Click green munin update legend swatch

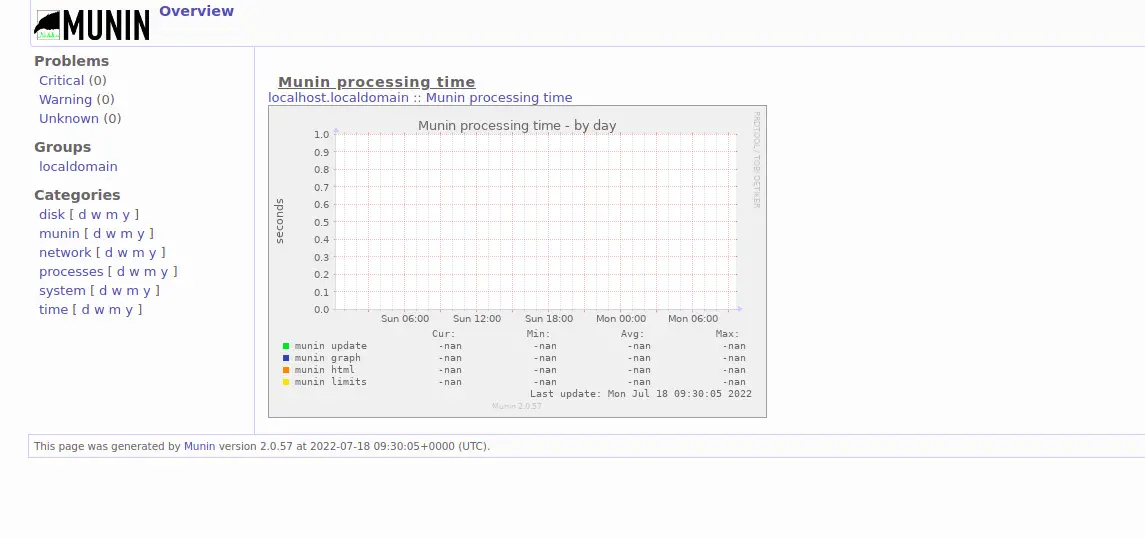[286, 346]
